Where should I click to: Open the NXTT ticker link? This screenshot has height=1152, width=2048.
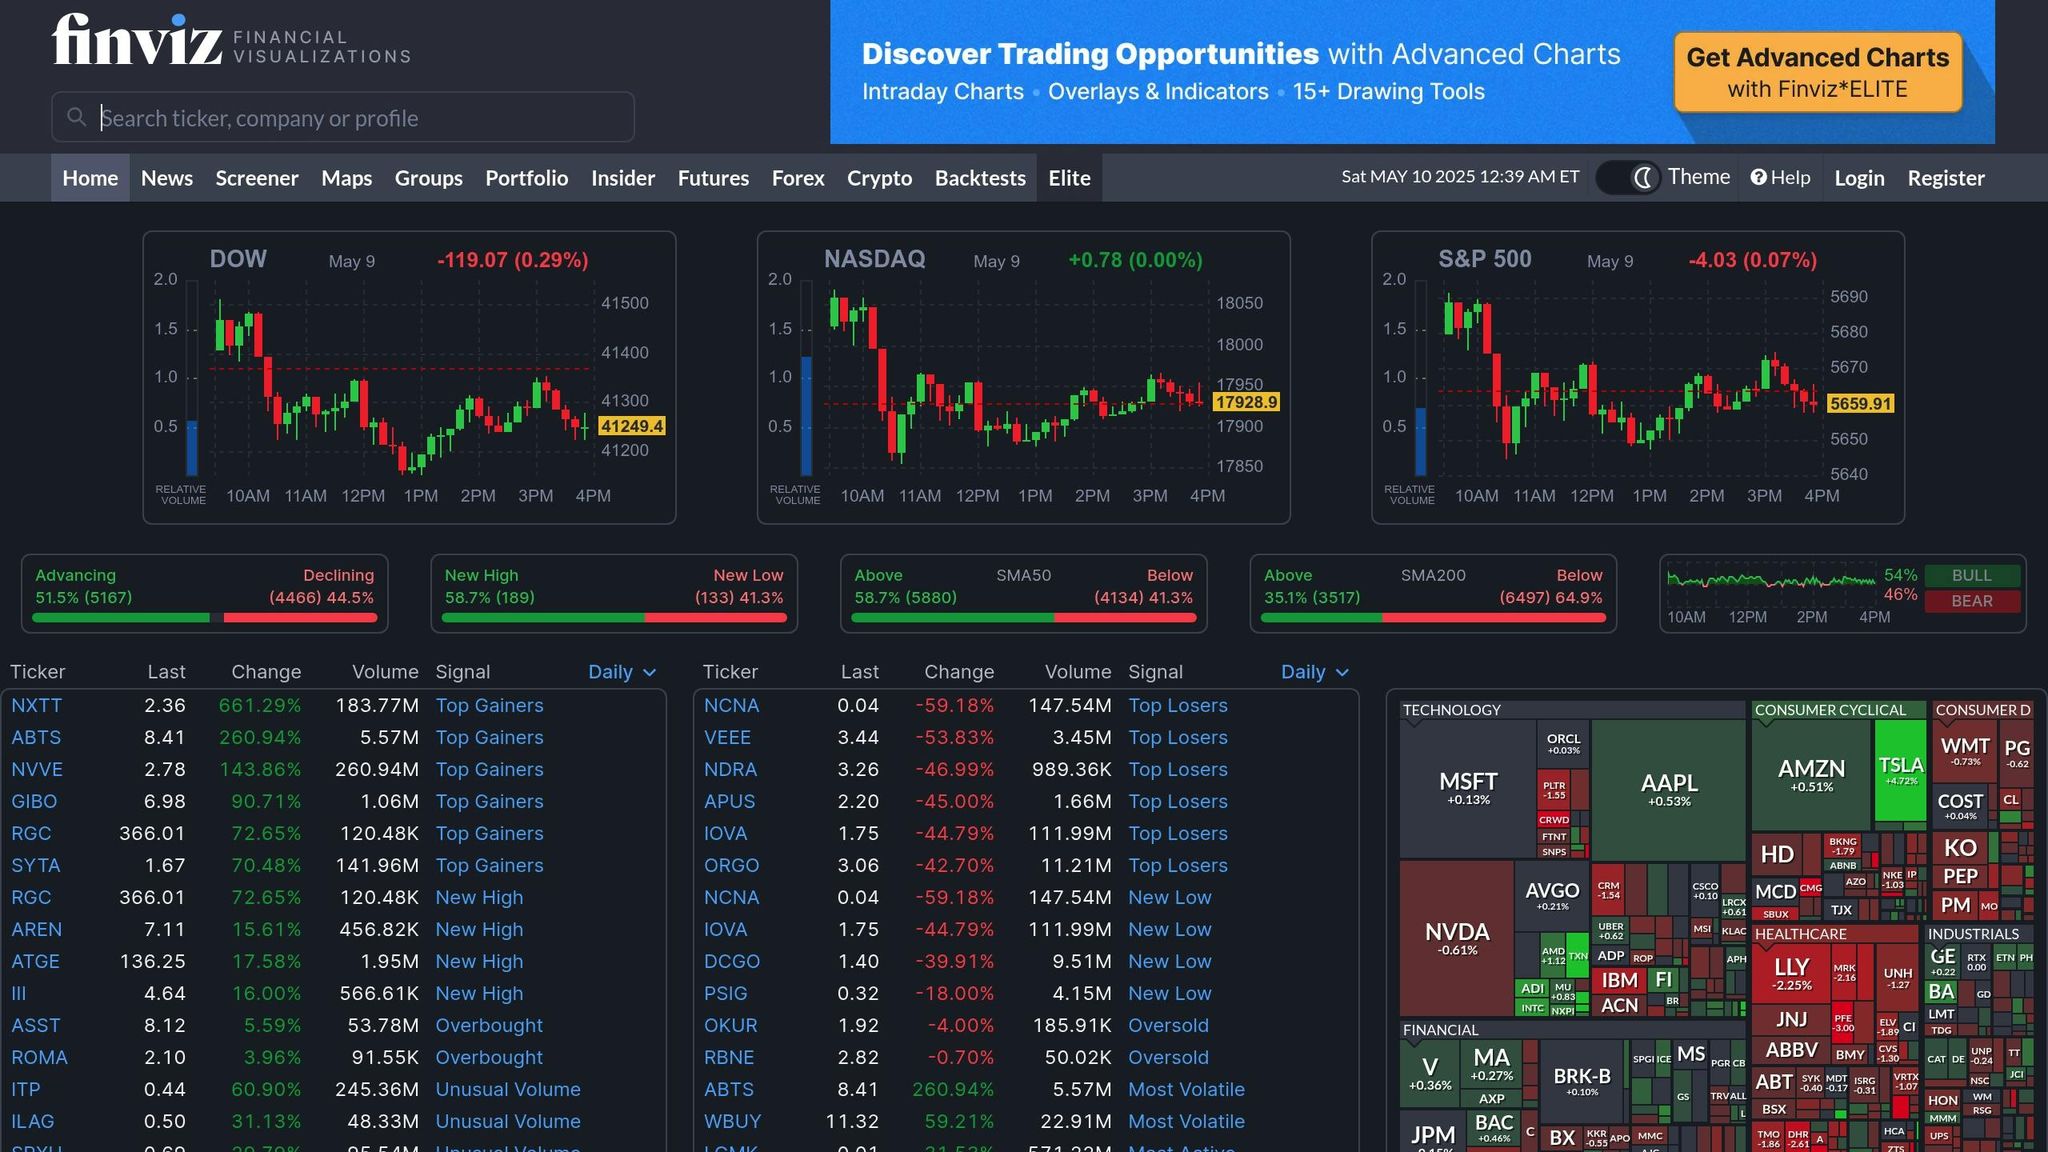[x=37, y=705]
